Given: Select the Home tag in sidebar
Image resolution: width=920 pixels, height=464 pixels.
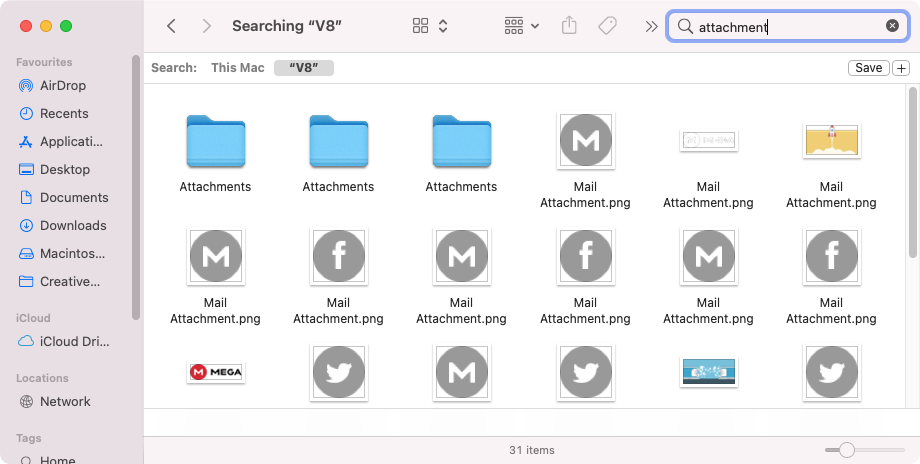Looking at the screenshot, I should click(x=57, y=459).
